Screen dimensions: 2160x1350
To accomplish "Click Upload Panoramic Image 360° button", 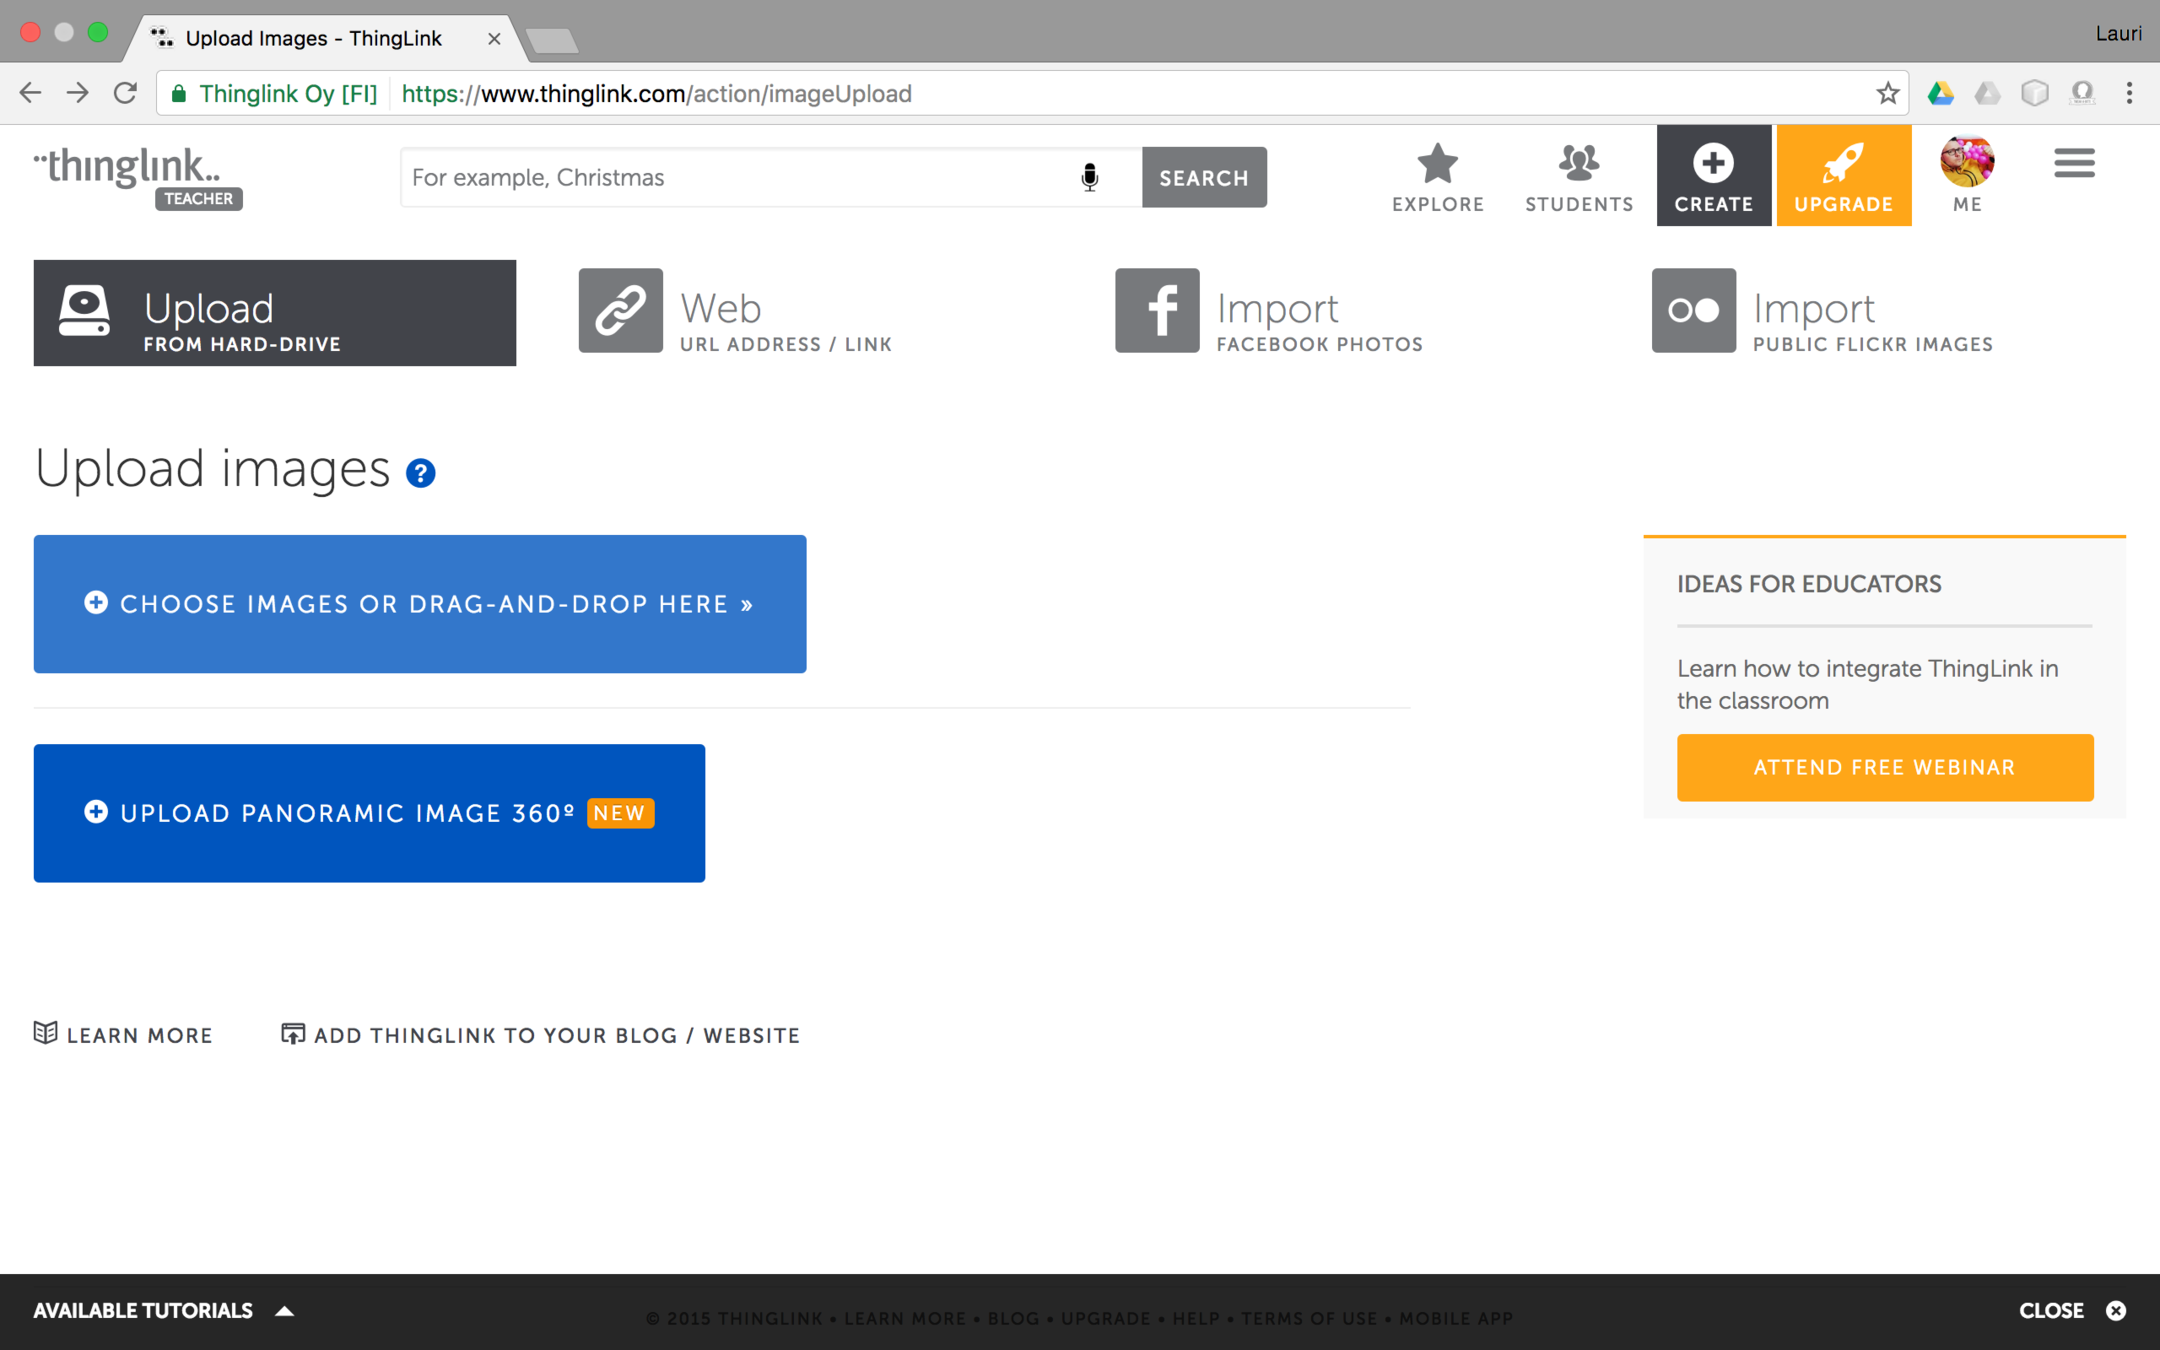I will point(369,813).
